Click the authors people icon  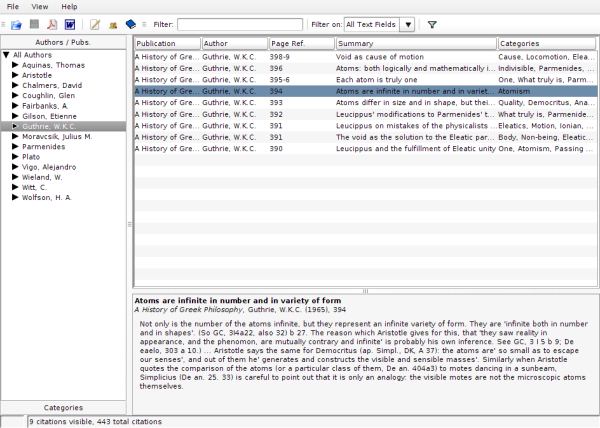tap(113, 24)
